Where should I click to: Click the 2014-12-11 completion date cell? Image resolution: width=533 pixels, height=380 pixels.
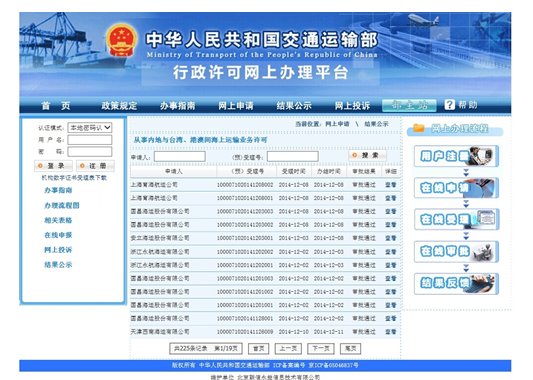click(329, 332)
